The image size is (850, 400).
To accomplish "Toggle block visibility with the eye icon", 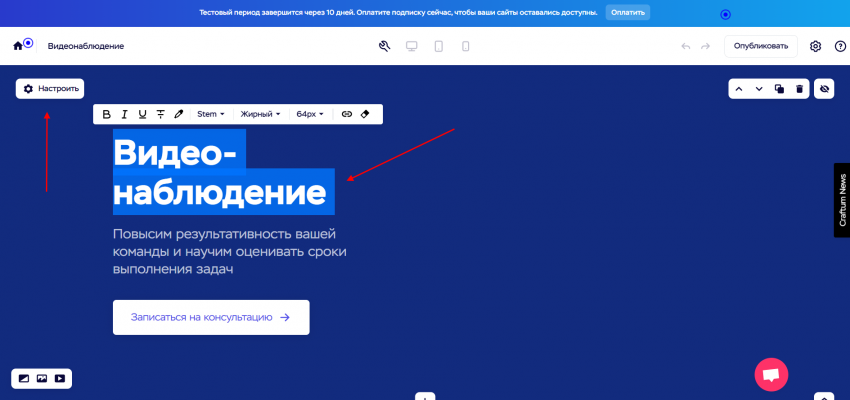I will 824,89.
